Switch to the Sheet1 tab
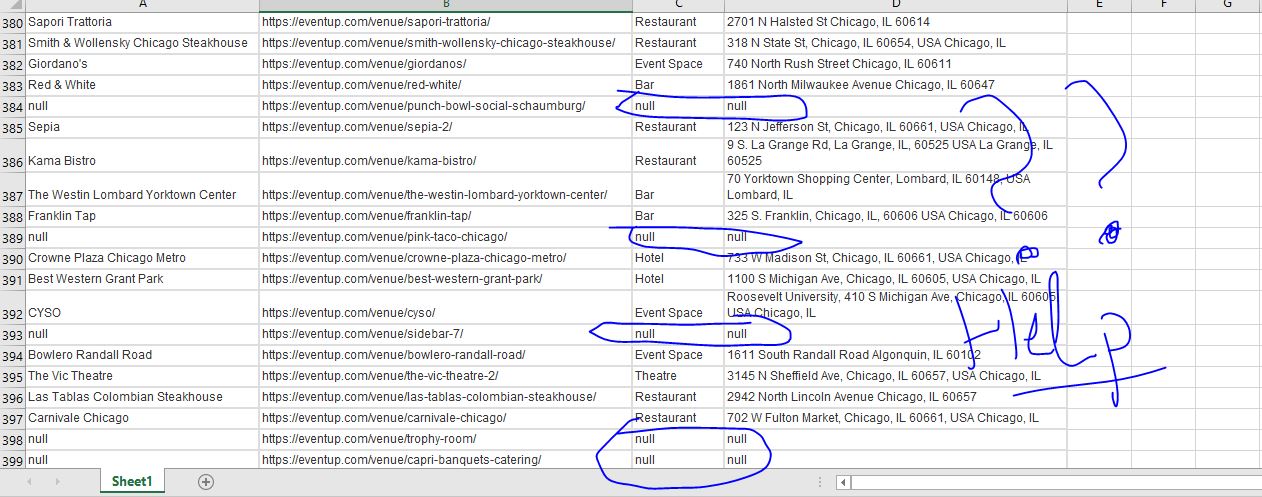The image size is (1262, 497). click(x=132, y=482)
